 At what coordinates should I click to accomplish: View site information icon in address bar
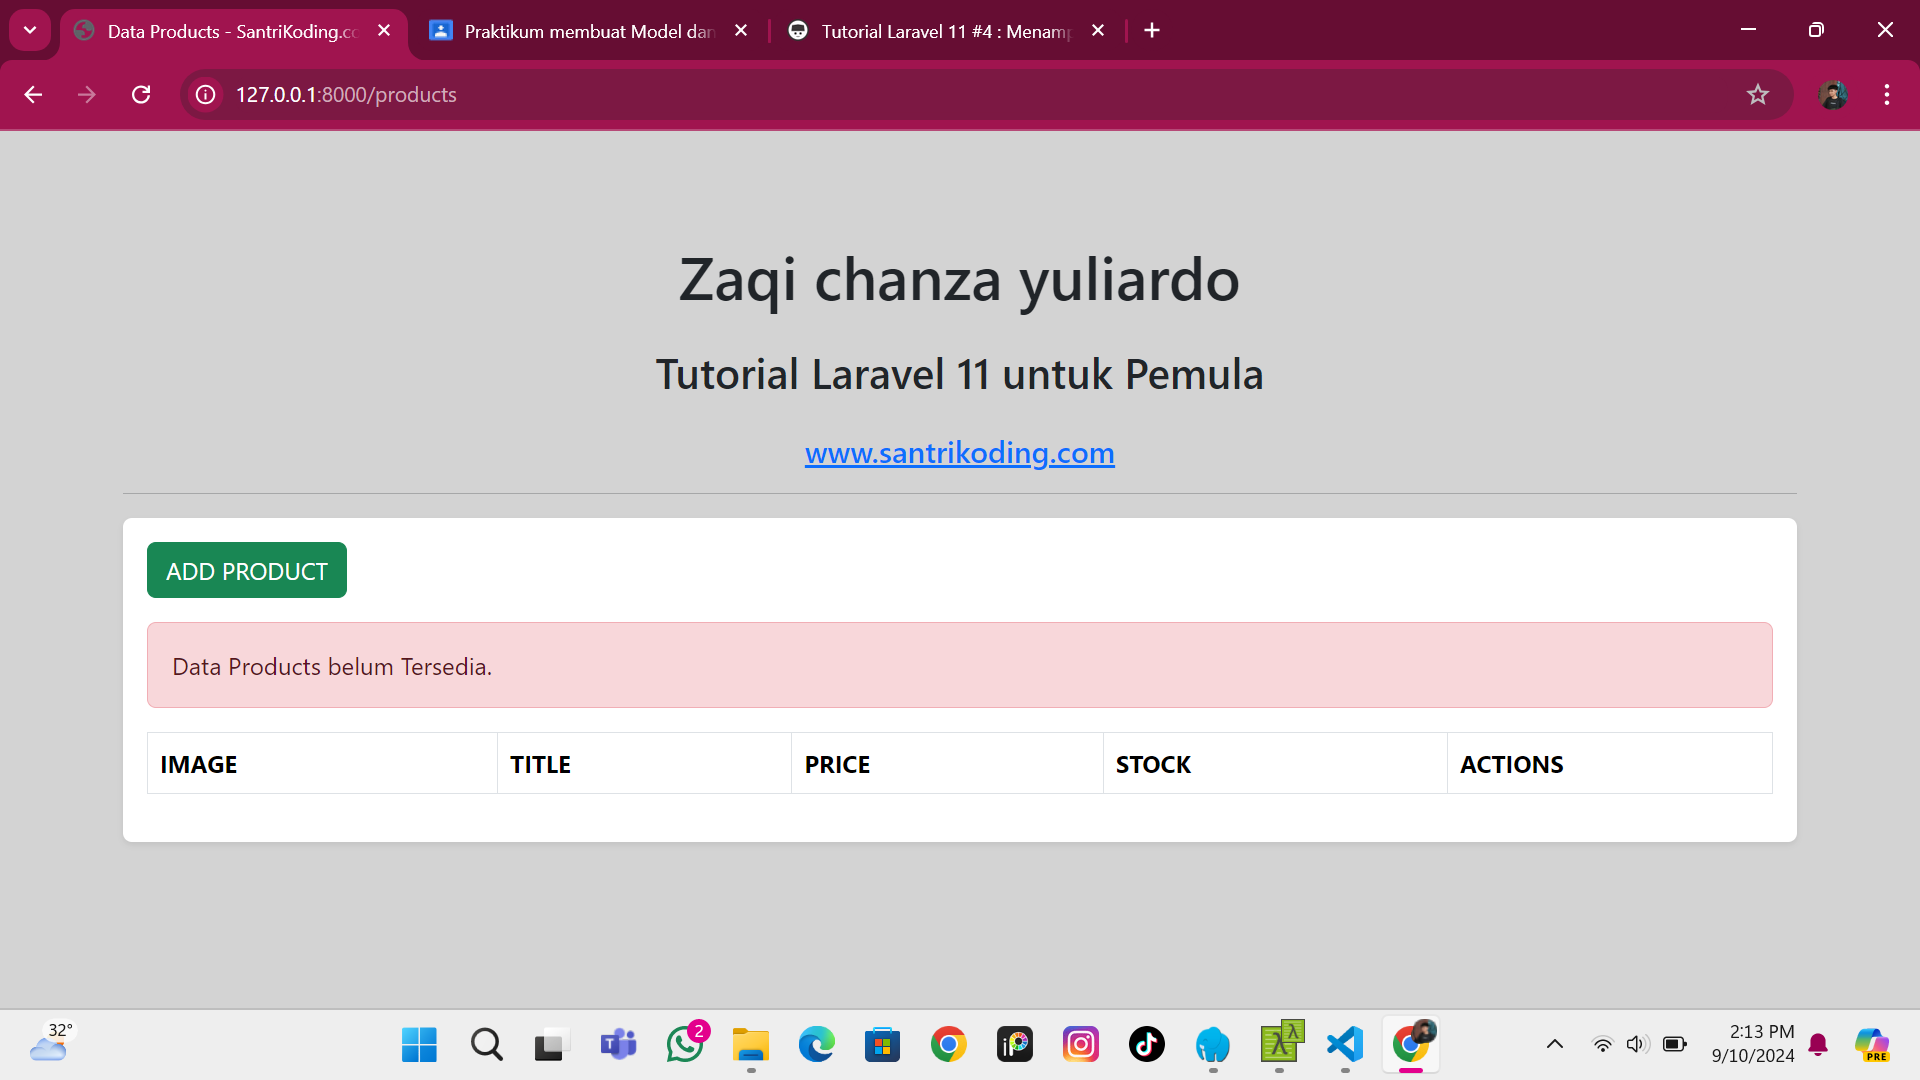[x=205, y=94]
